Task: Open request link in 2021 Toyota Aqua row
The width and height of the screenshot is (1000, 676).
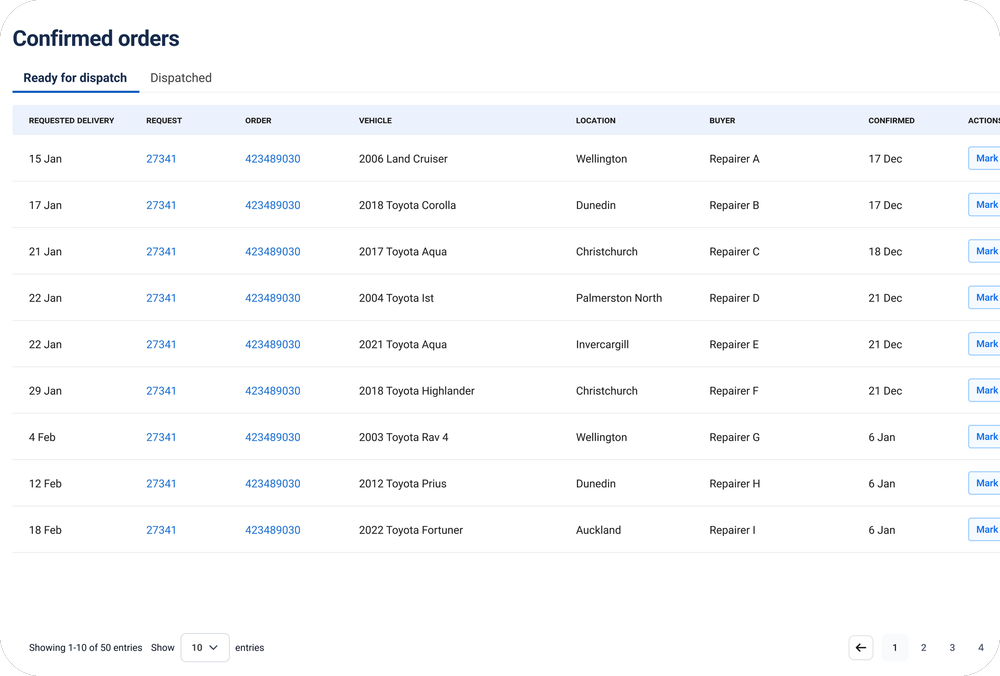Action: [x=161, y=344]
